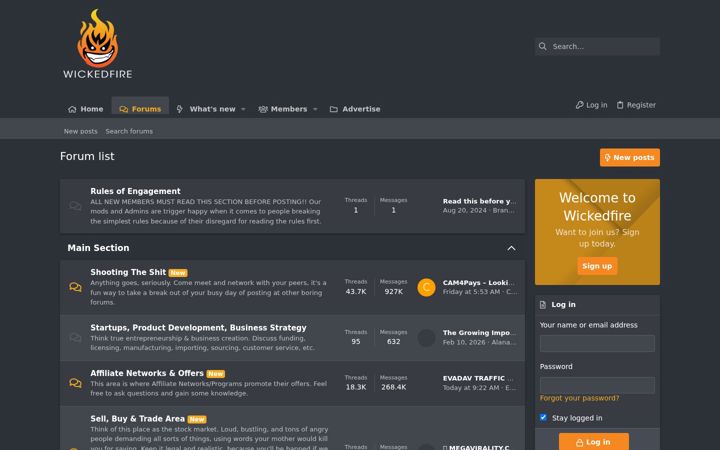Open latest post CAM4Pays - Looki...
Image resolution: width=720 pixels, height=450 pixels.
[x=478, y=282]
